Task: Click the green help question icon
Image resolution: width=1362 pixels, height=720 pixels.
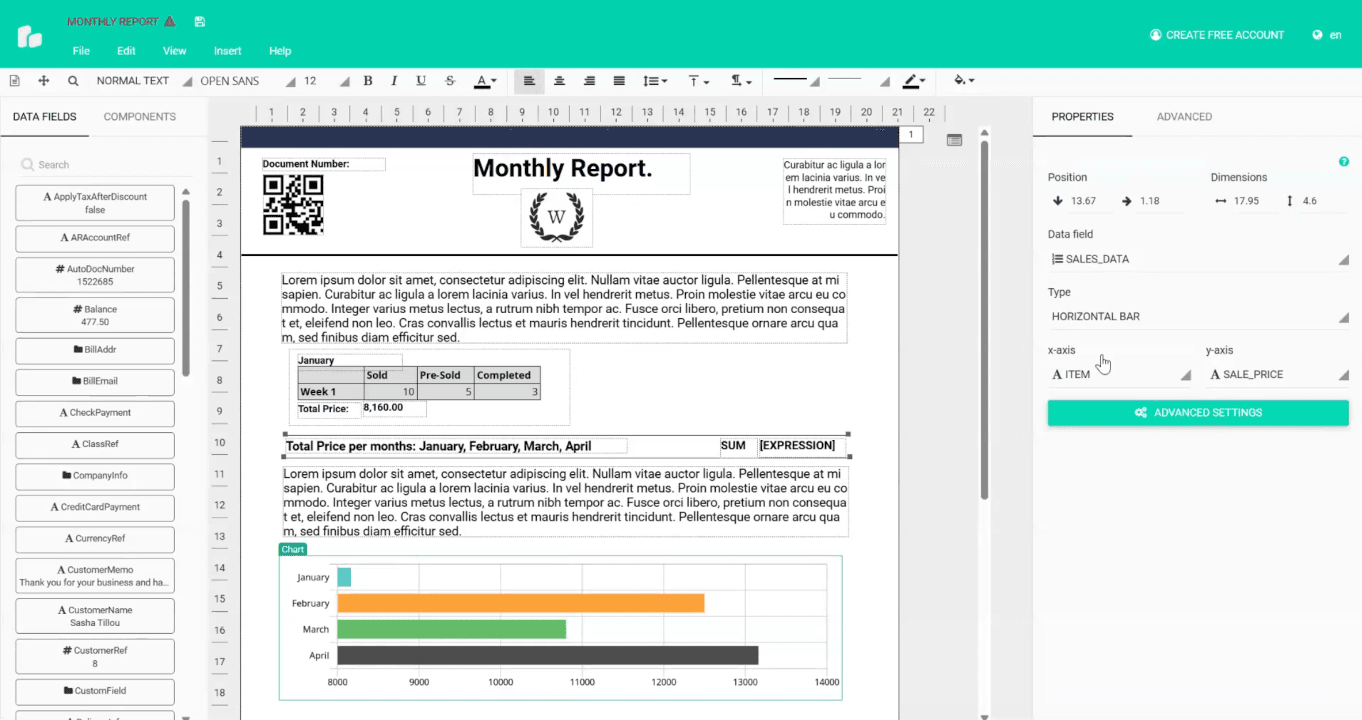Action: pos(1343,162)
